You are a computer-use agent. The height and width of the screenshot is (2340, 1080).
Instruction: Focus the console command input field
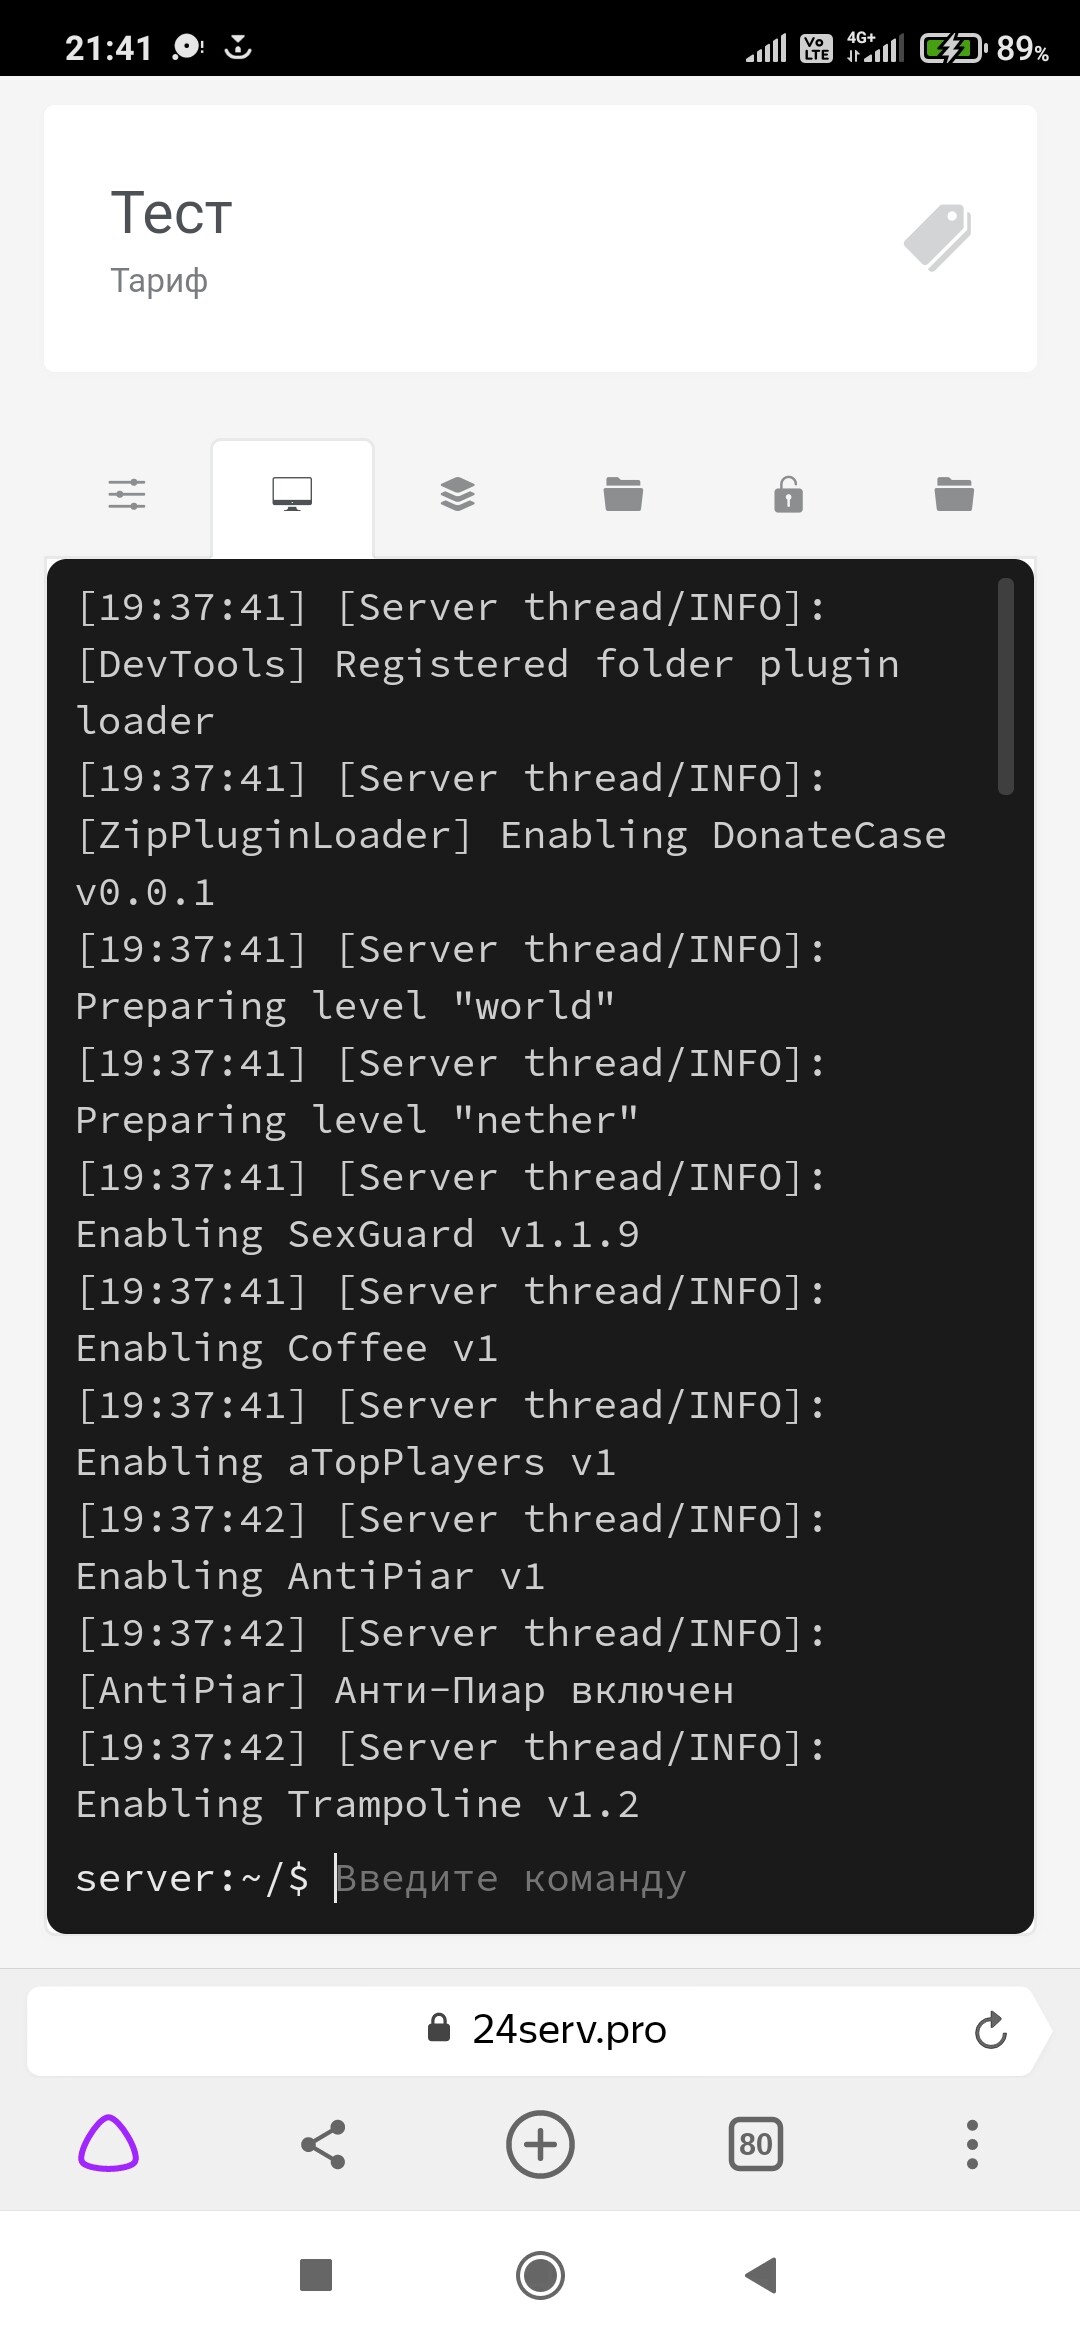point(660,1879)
